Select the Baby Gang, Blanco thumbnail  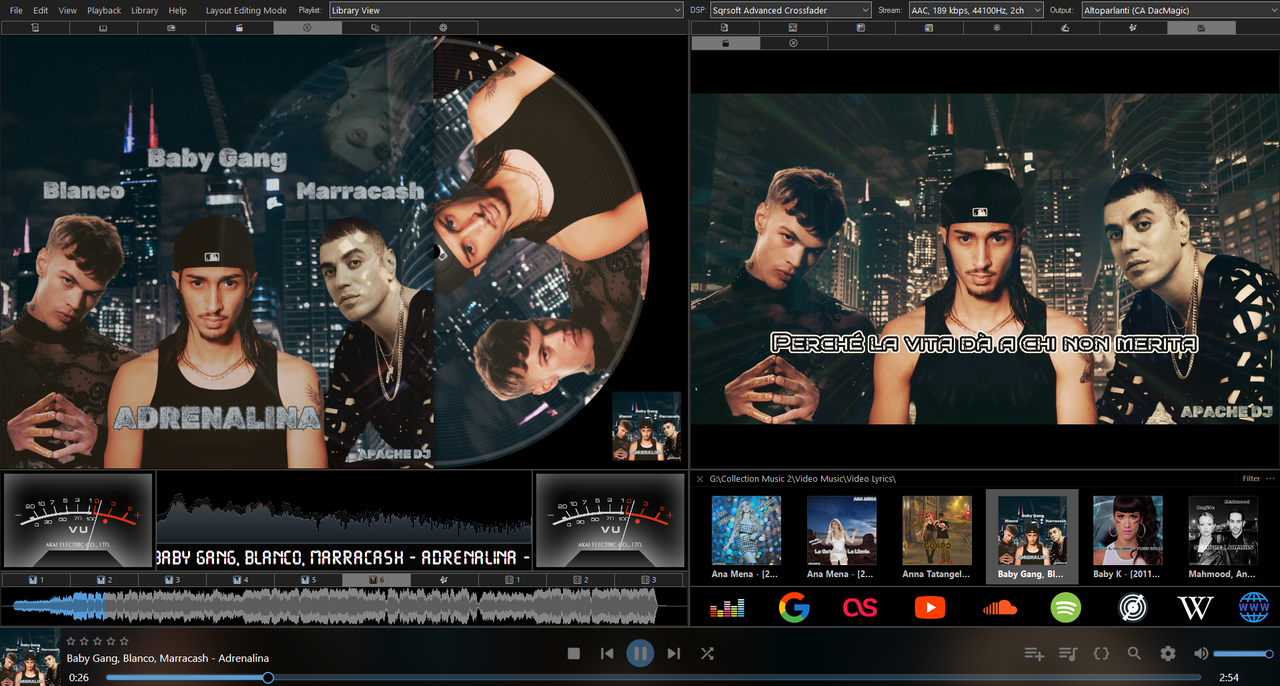1032,537
